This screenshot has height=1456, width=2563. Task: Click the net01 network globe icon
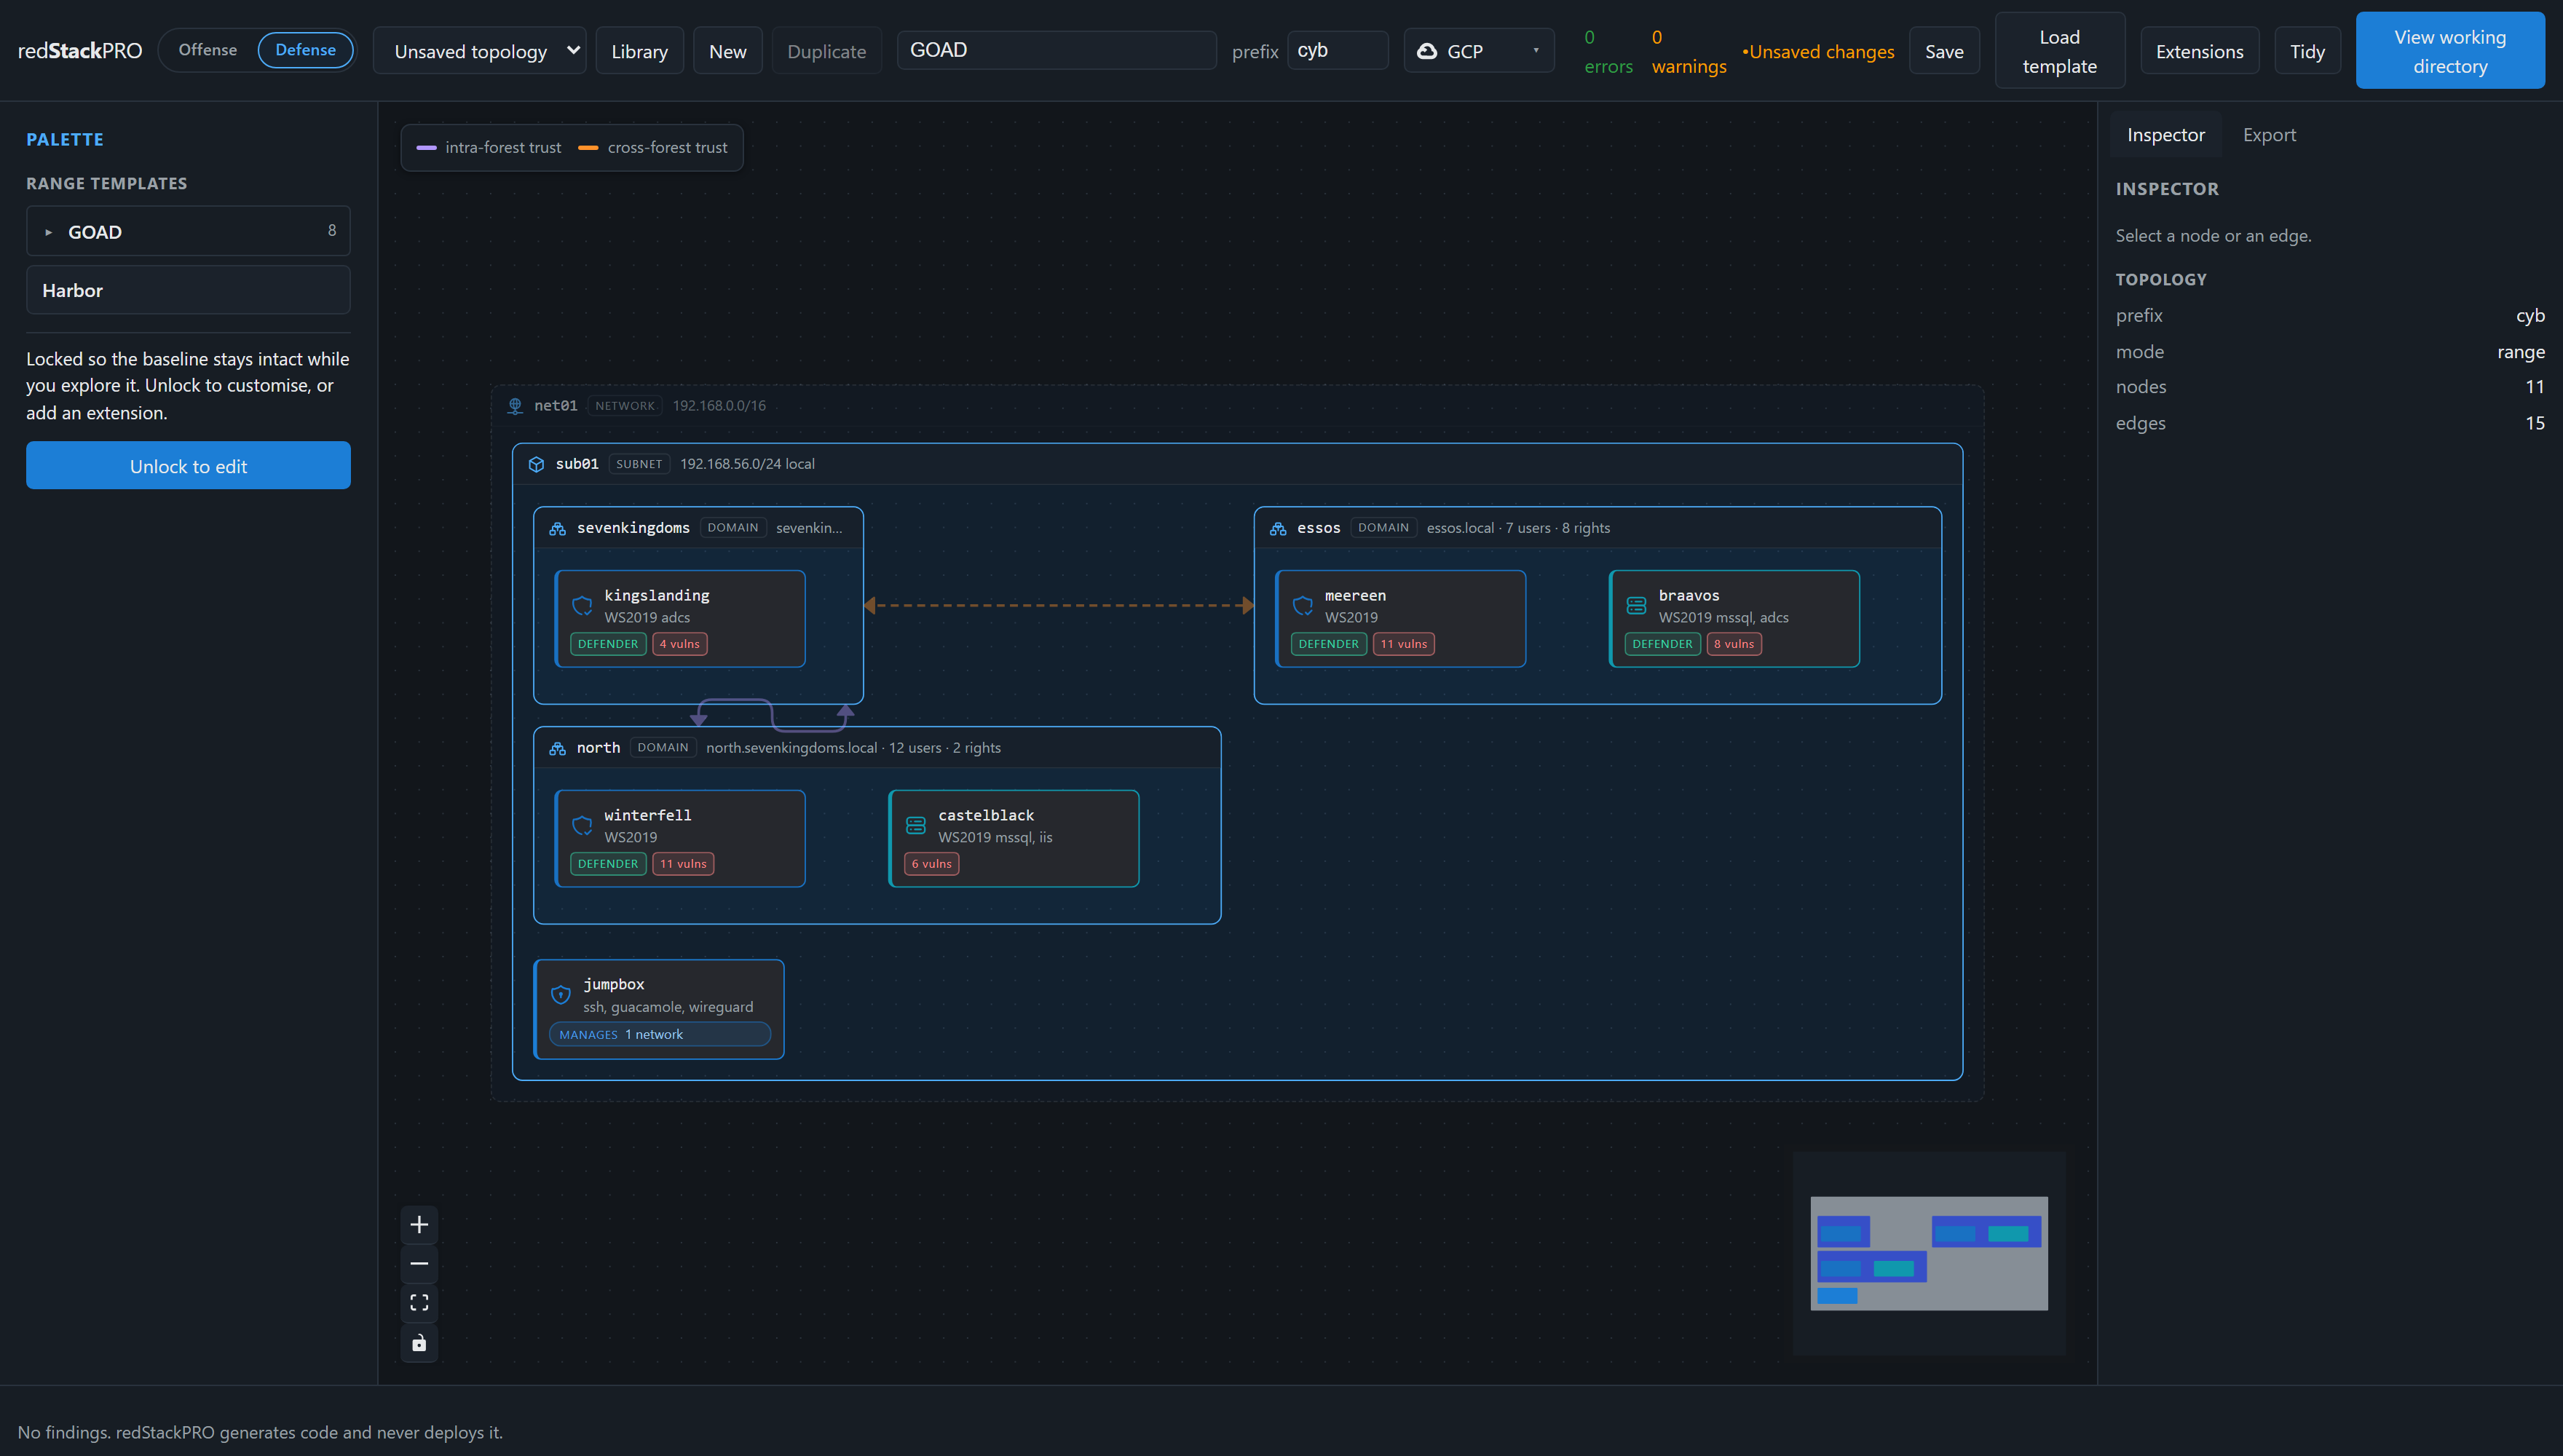515,406
